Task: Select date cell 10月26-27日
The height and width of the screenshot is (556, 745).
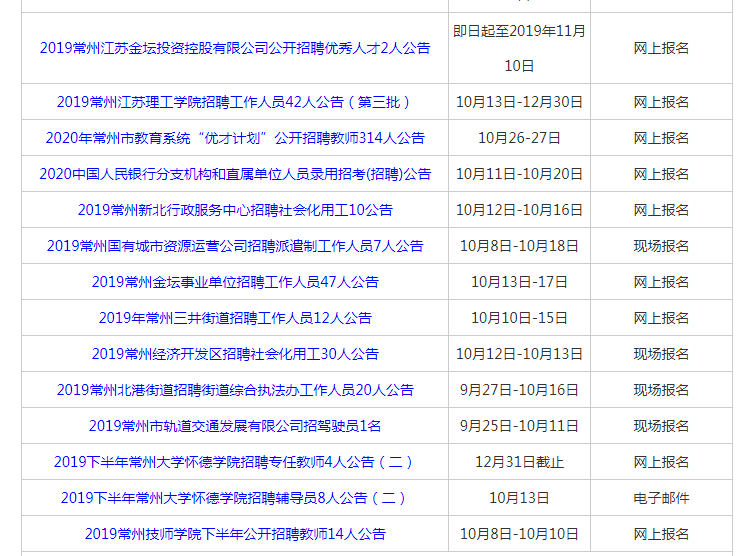Action: 519,138
